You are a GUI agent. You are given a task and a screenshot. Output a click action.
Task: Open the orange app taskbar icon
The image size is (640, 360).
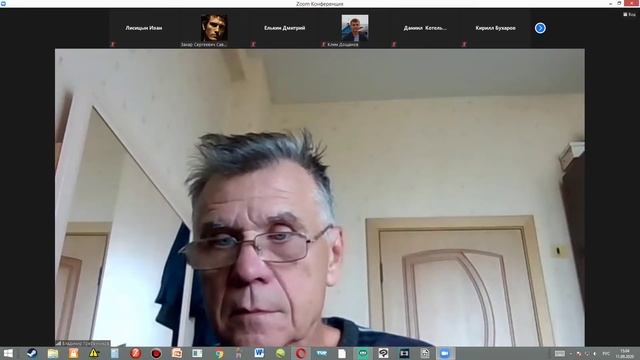click(73, 353)
